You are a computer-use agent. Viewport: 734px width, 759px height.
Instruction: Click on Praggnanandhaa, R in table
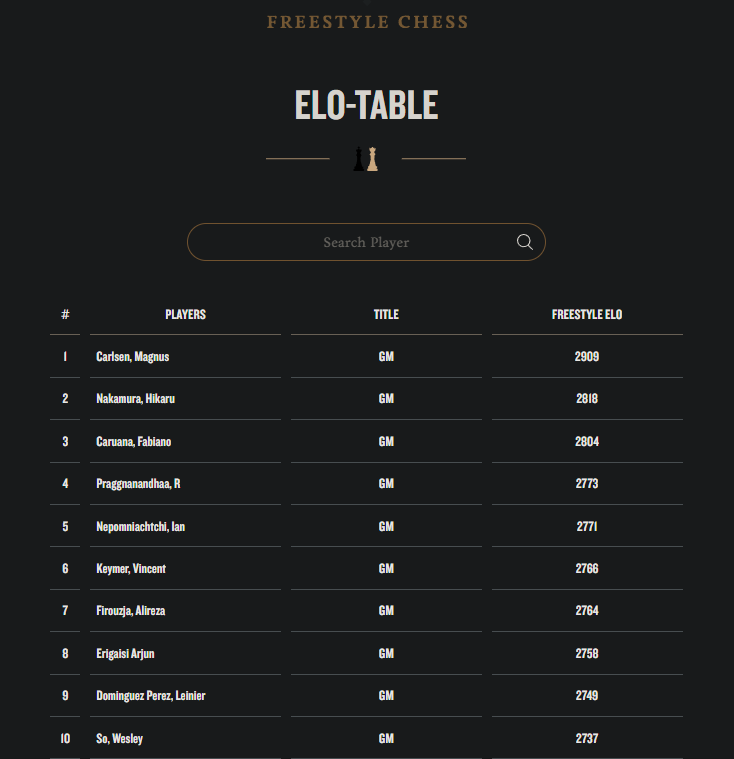point(138,484)
